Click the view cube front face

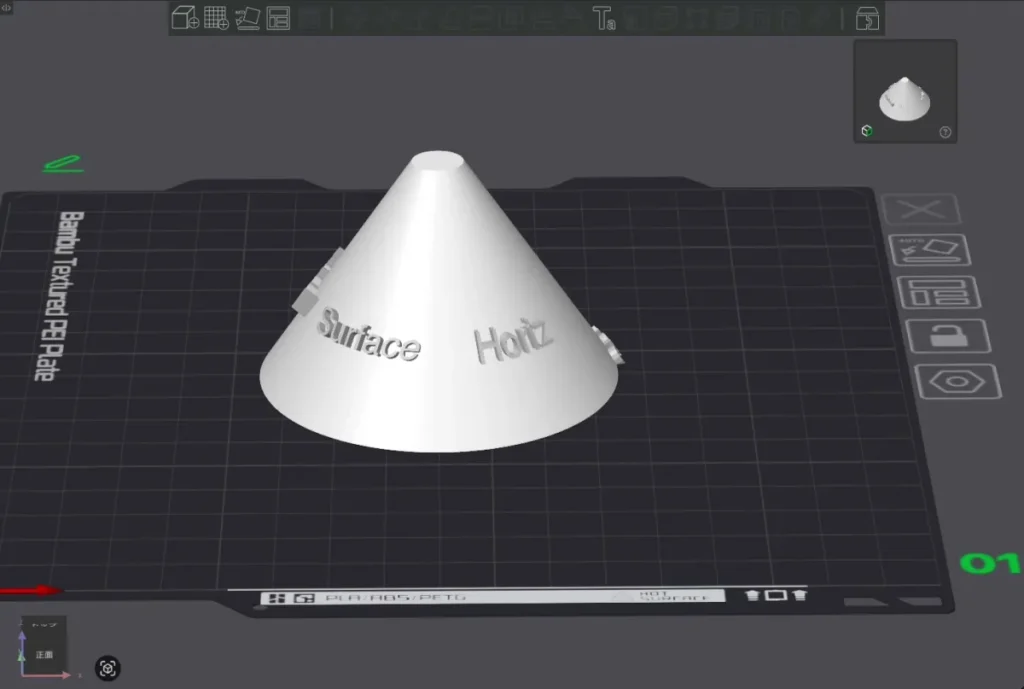coord(44,654)
